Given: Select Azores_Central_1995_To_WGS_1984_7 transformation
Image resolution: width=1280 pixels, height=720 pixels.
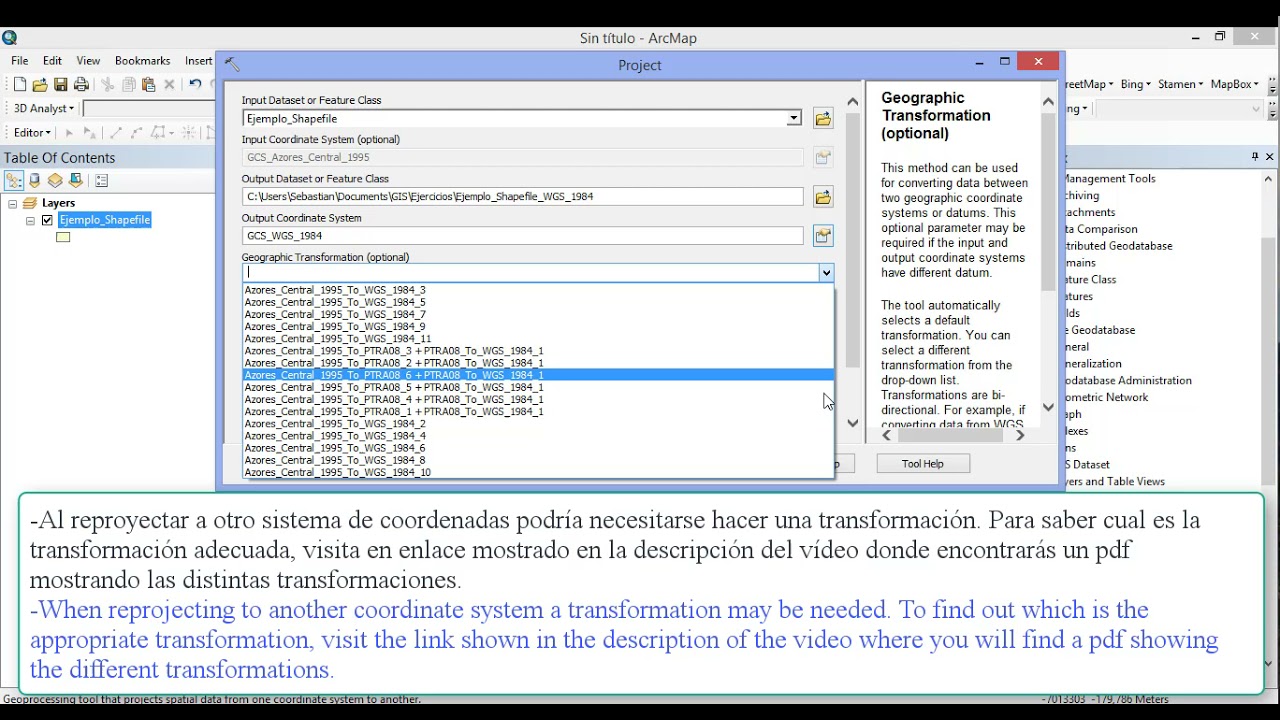Looking at the screenshot, I should 538,314.
